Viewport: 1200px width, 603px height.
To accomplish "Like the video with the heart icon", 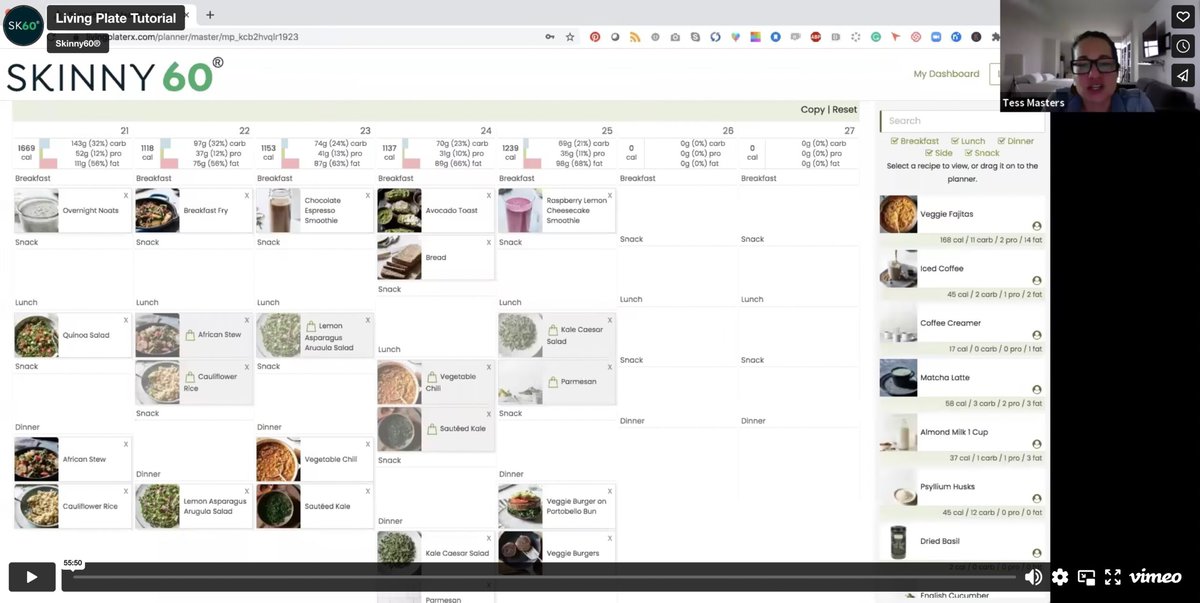I will coord(1183,17).
